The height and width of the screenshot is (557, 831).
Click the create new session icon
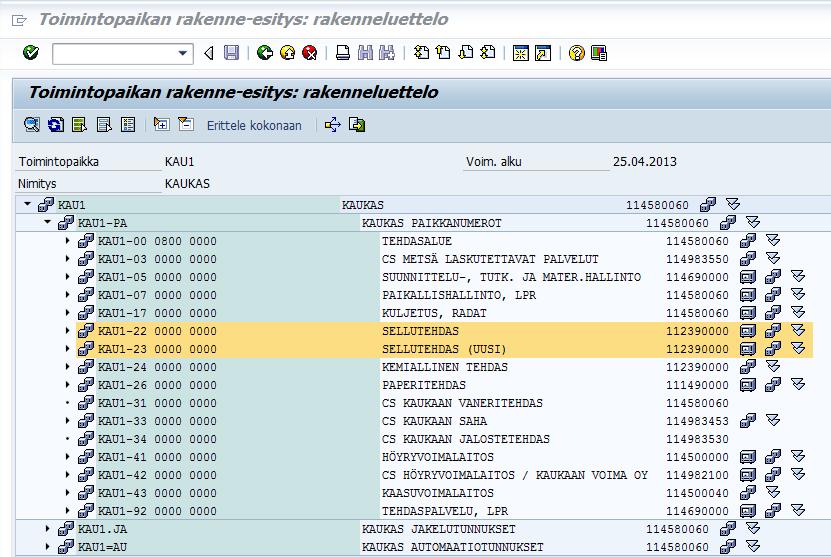click(521, 53)
